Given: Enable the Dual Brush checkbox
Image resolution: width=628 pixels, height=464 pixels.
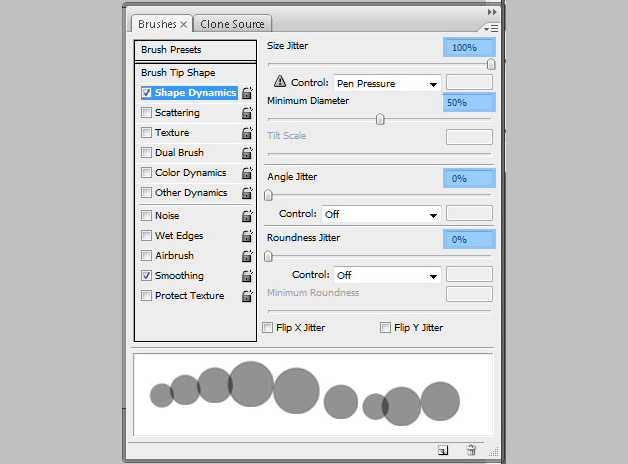Looking at the screenshot, I should click(147, 153).
